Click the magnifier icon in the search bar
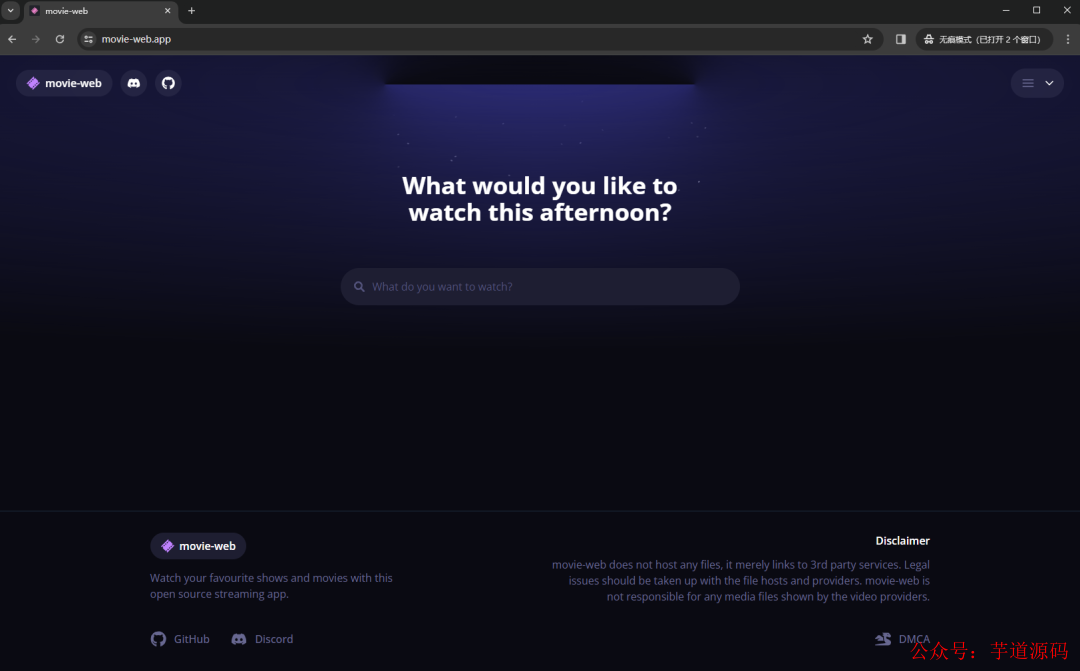The width and height of the screenshot is (1080, 671). pos(359,287)
